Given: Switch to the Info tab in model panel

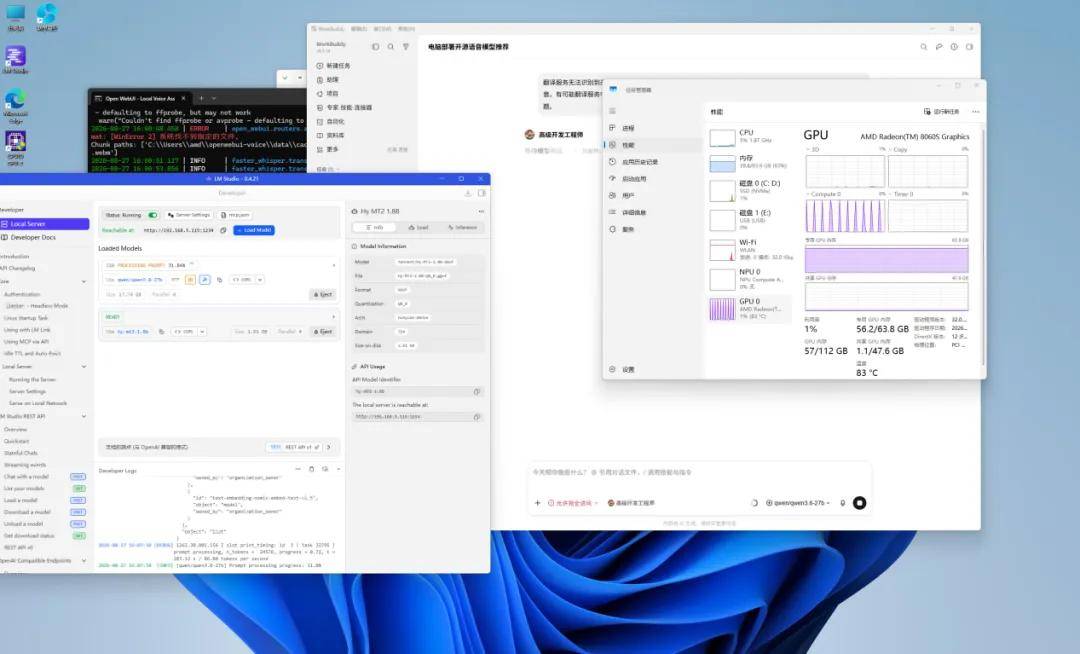Looking at the screenshot, I should tap(375, 227).
